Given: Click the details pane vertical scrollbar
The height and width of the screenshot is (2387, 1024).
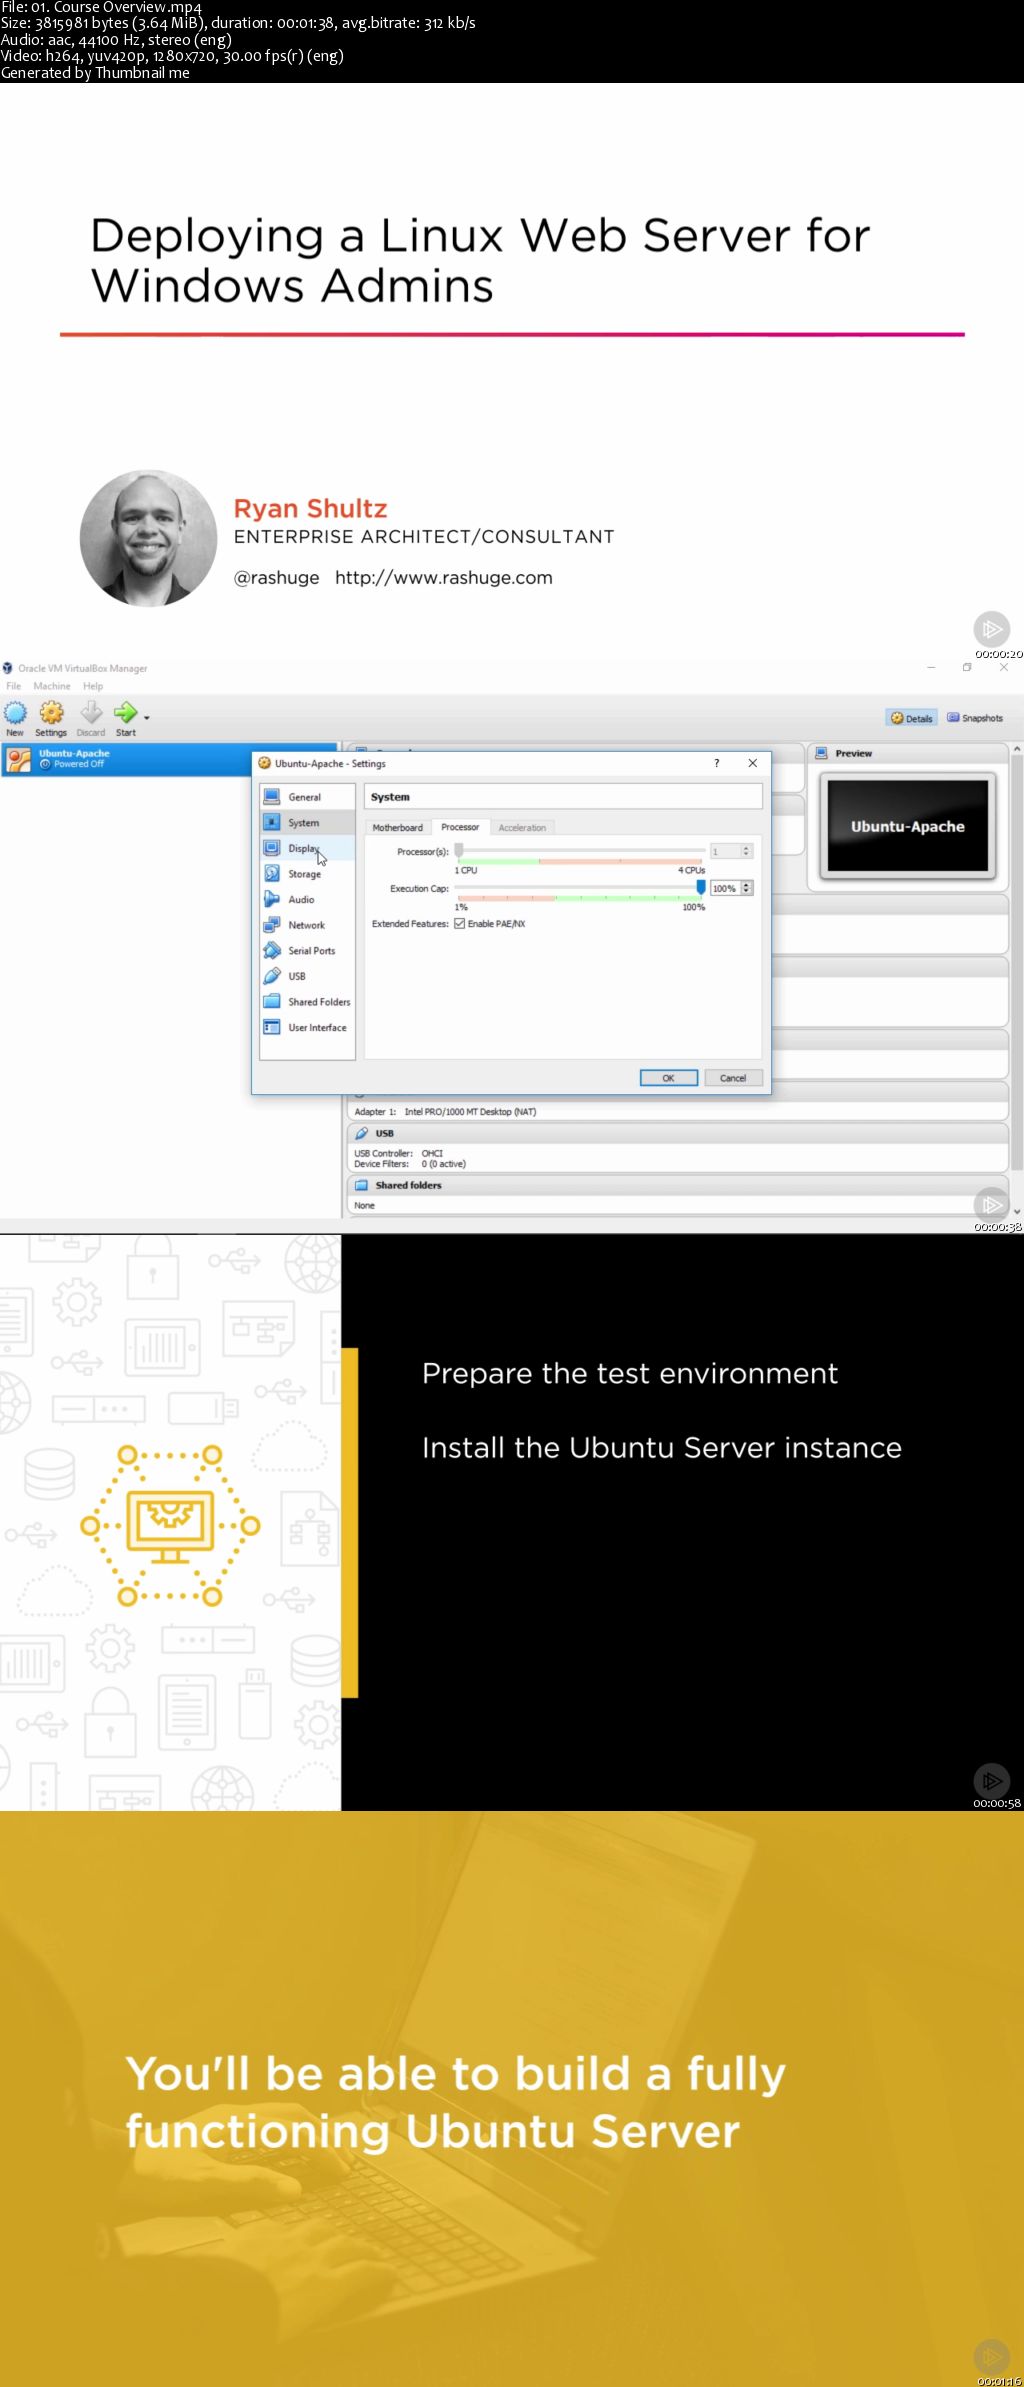Looking at the screenshot, I should click(x=1017, y=980).
